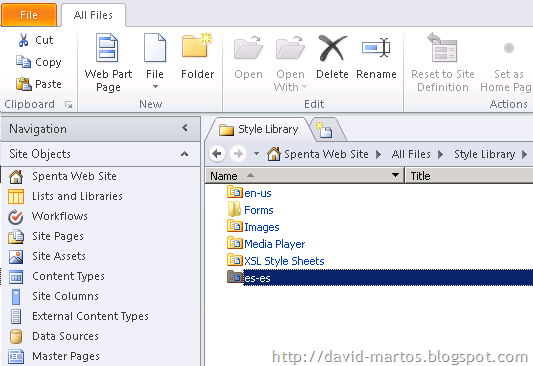Click the Site Assets picture icon

pos(16,257)
